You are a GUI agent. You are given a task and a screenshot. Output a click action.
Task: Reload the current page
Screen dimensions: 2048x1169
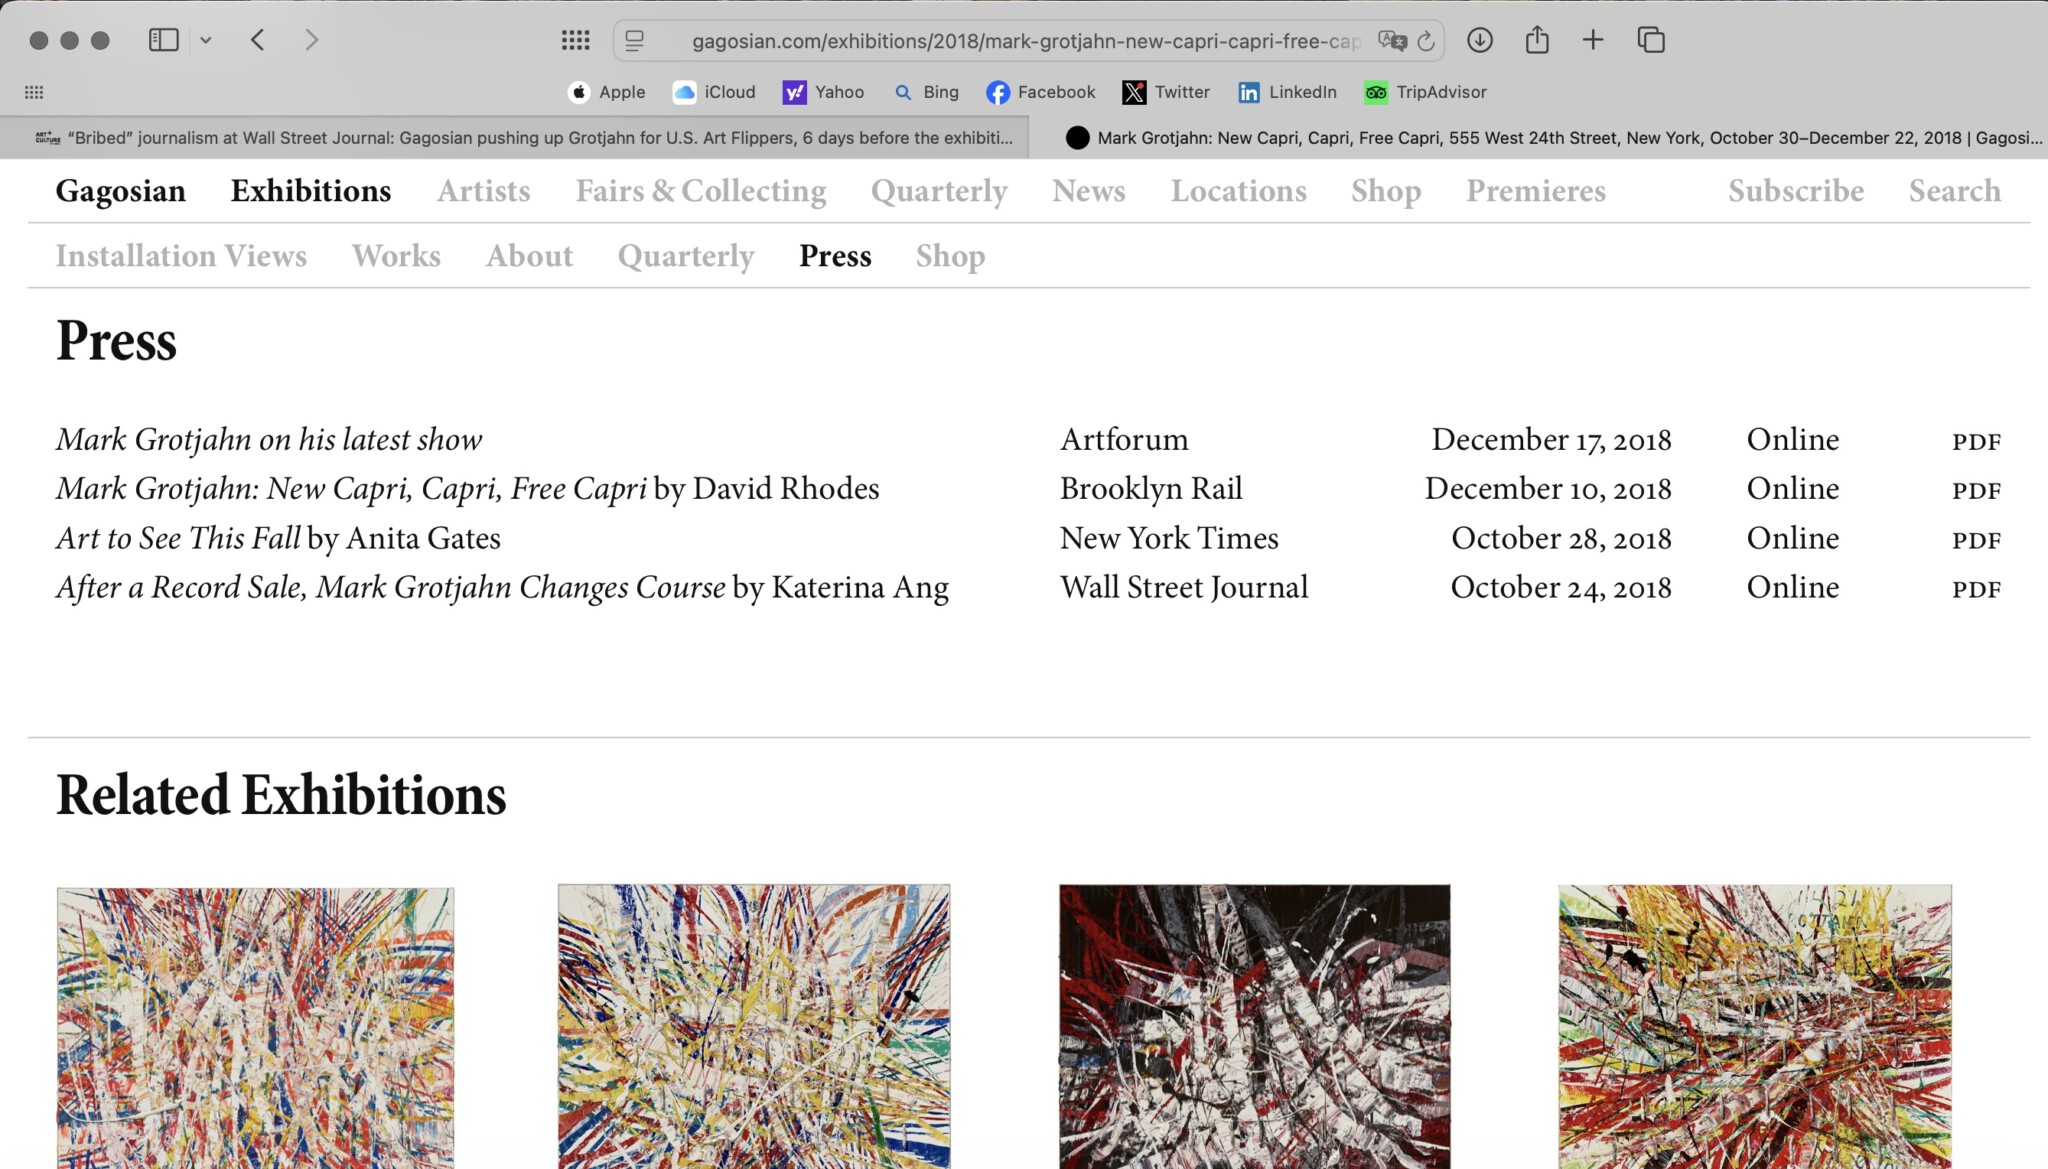pos(1426,41)
